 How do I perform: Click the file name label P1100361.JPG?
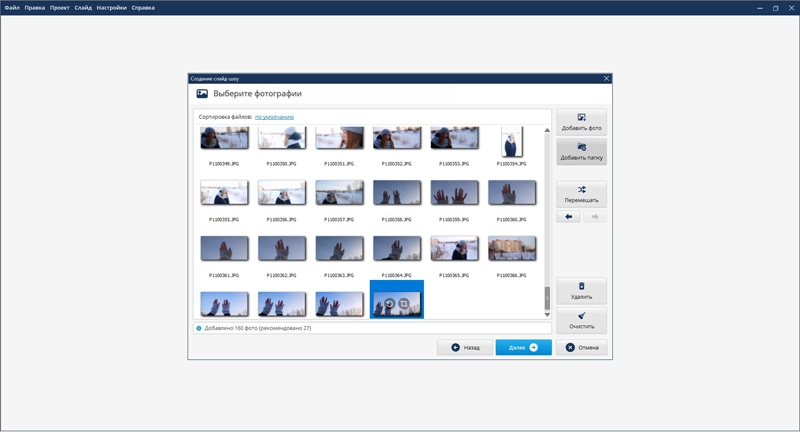[224, 275]
